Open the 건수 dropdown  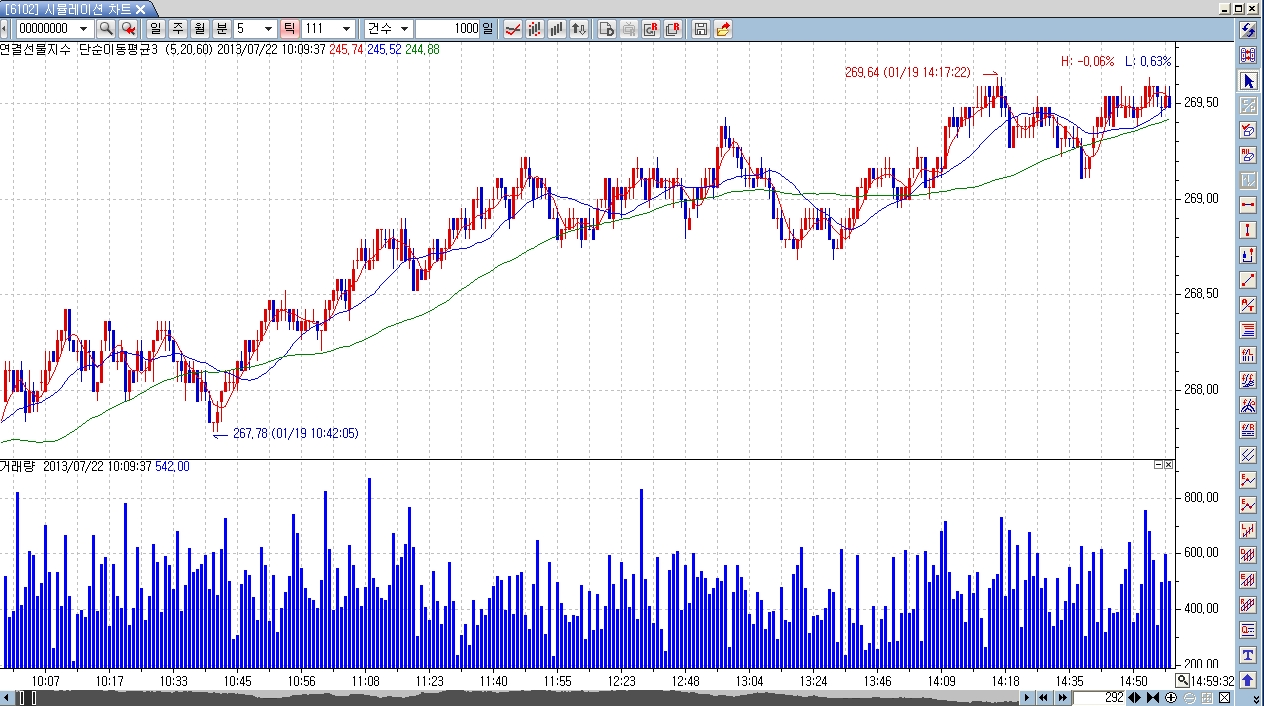[403, 29]
